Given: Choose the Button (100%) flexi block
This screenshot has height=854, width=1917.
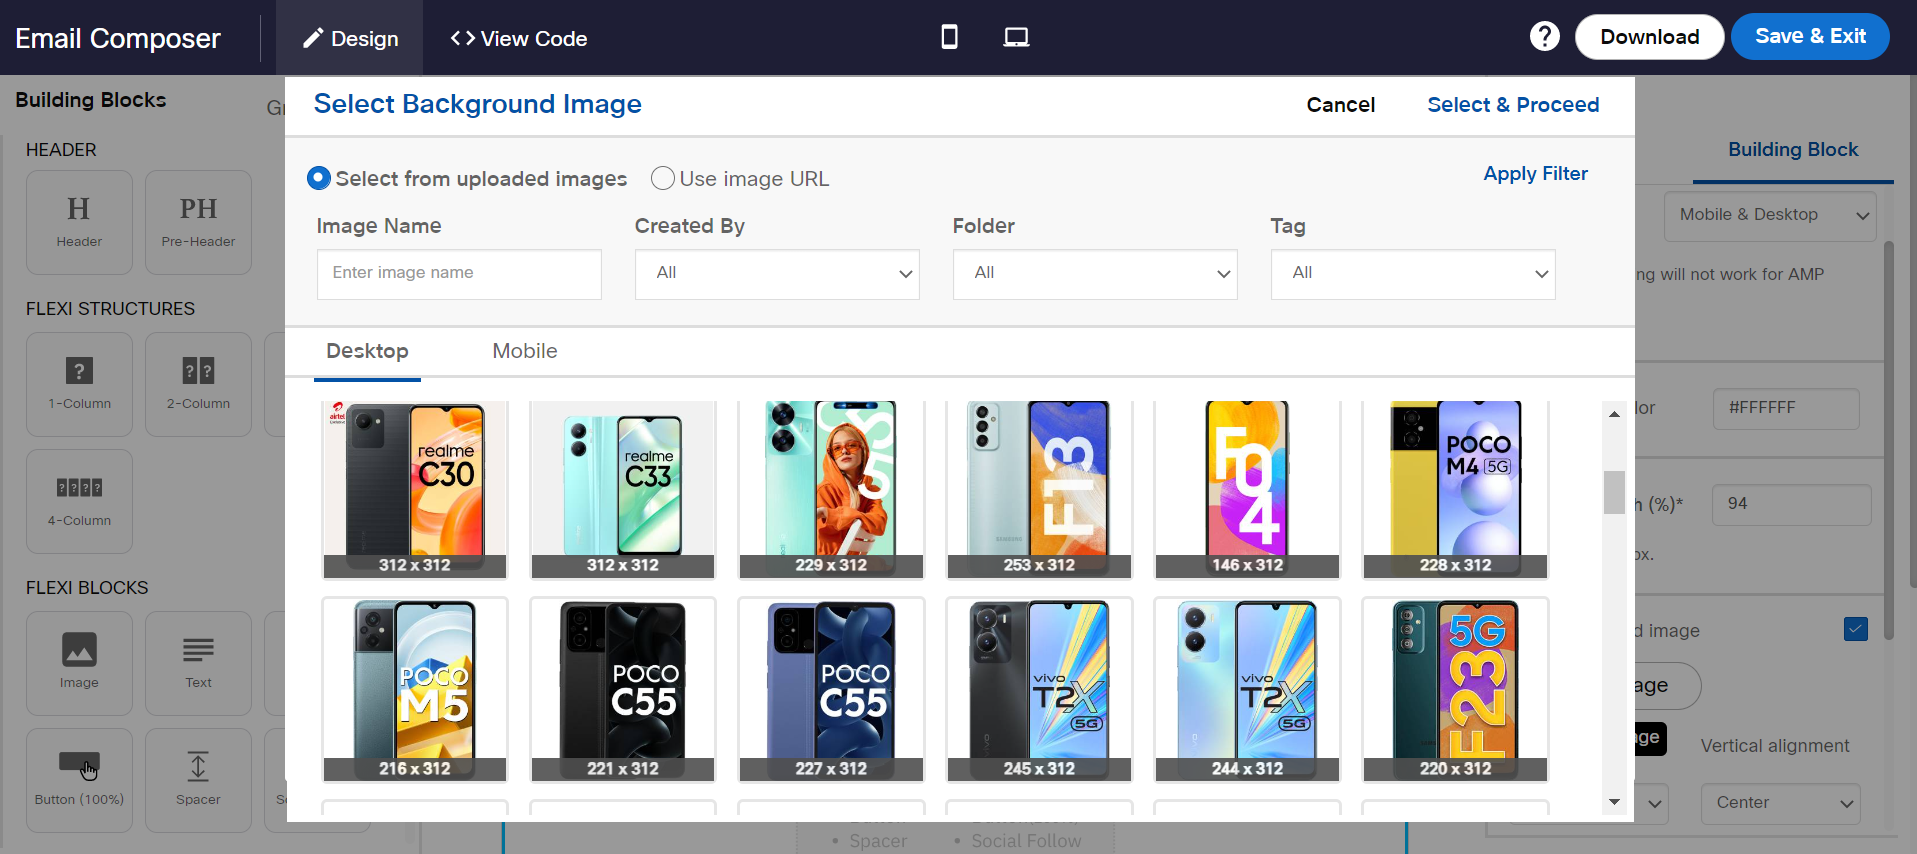Looking at the screenshot, I should (x=79, y=780).
